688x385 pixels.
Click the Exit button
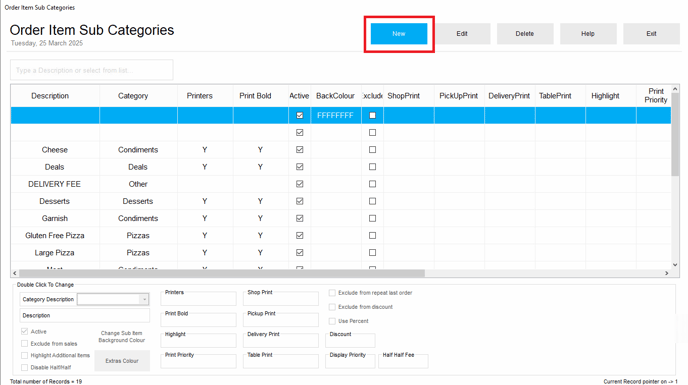[651, 34]
